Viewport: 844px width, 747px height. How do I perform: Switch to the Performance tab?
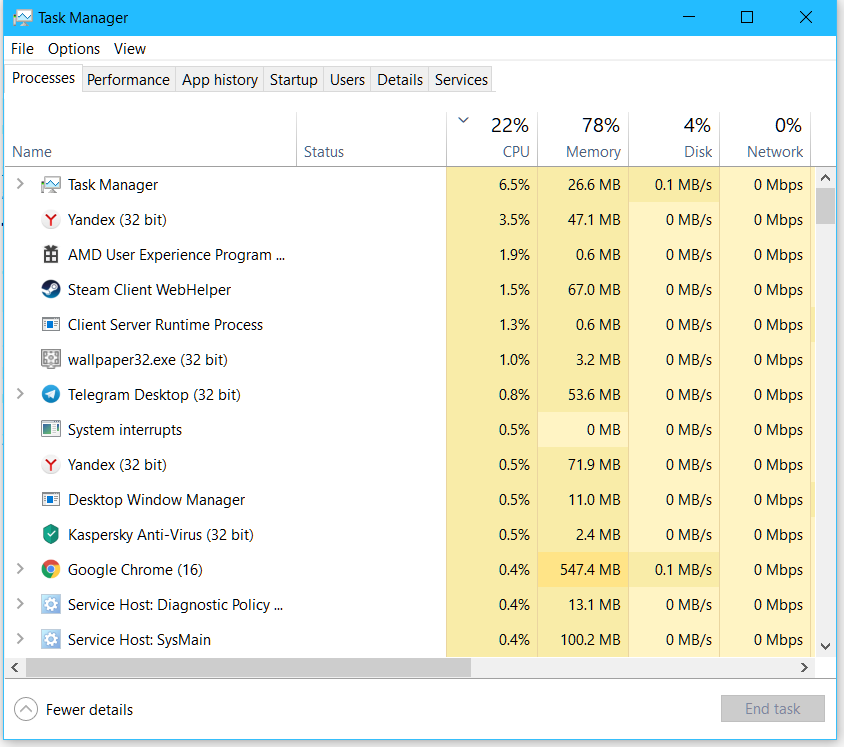click(x=128, y=80)
